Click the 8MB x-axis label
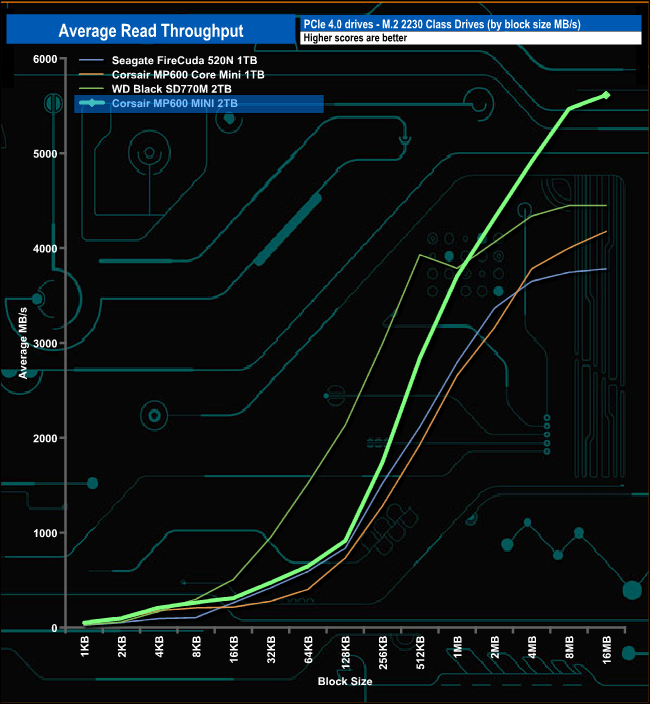The image size is (650, 704). coord(569,647)
